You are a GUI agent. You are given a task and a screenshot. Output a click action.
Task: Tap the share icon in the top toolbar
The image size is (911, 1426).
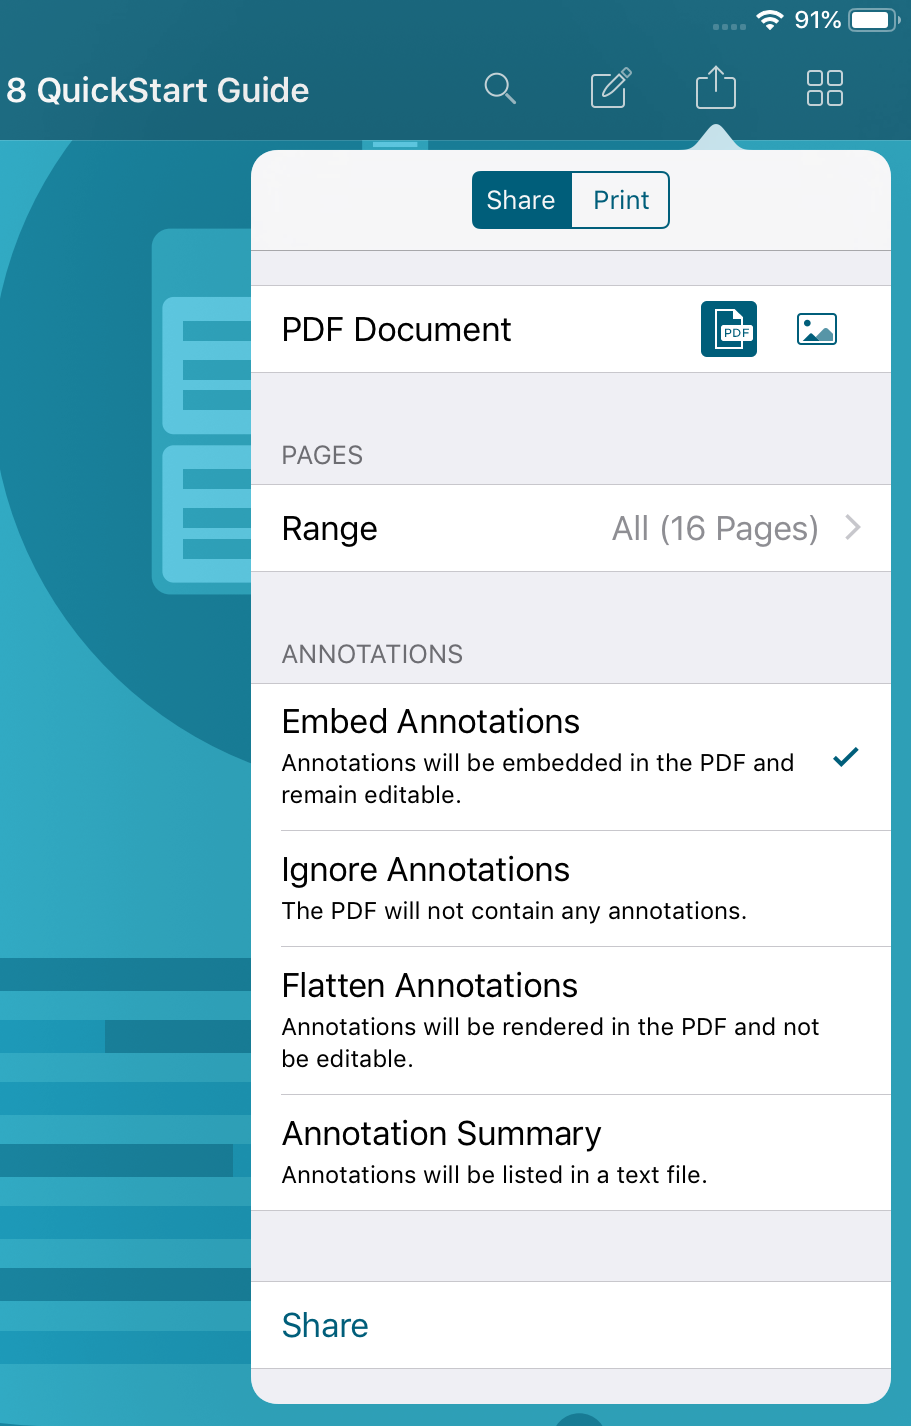715,89
